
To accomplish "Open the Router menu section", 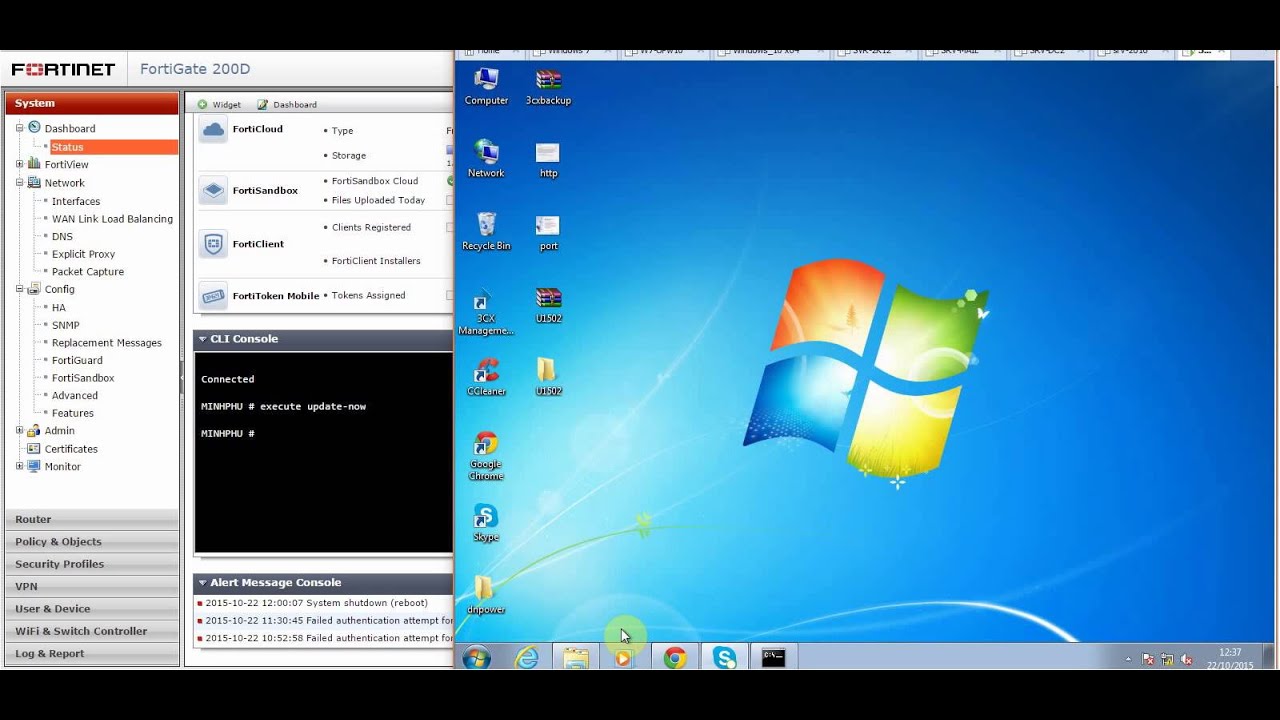I will click(x=92, y=519).
